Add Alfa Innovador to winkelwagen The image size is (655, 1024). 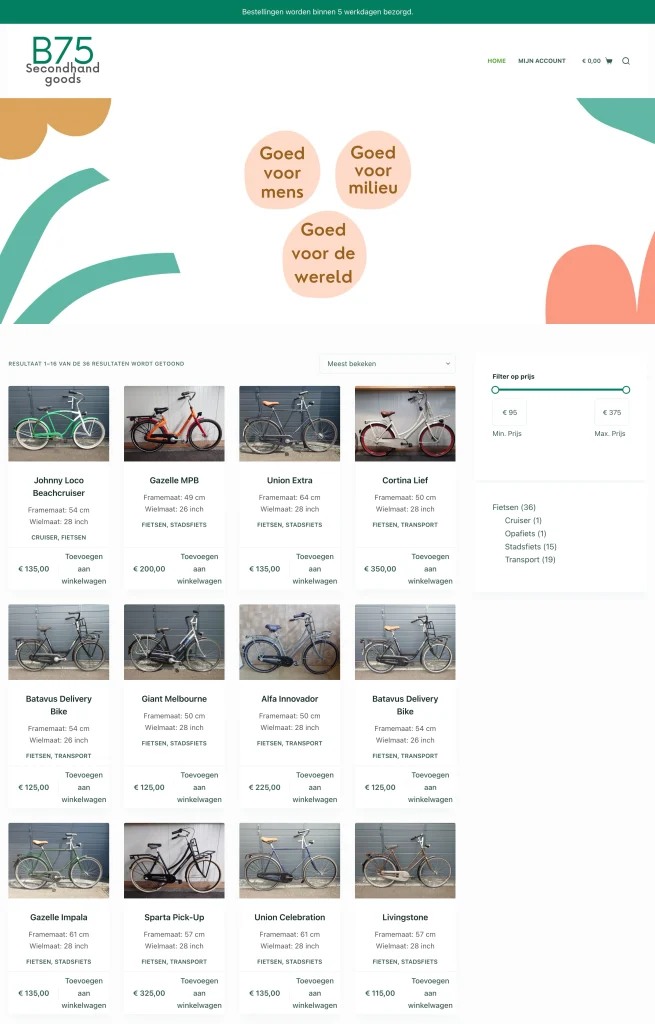(315, 787)
